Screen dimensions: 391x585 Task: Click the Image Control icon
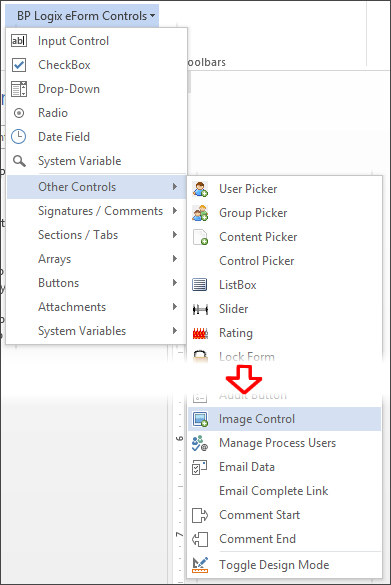coord(200,419)
